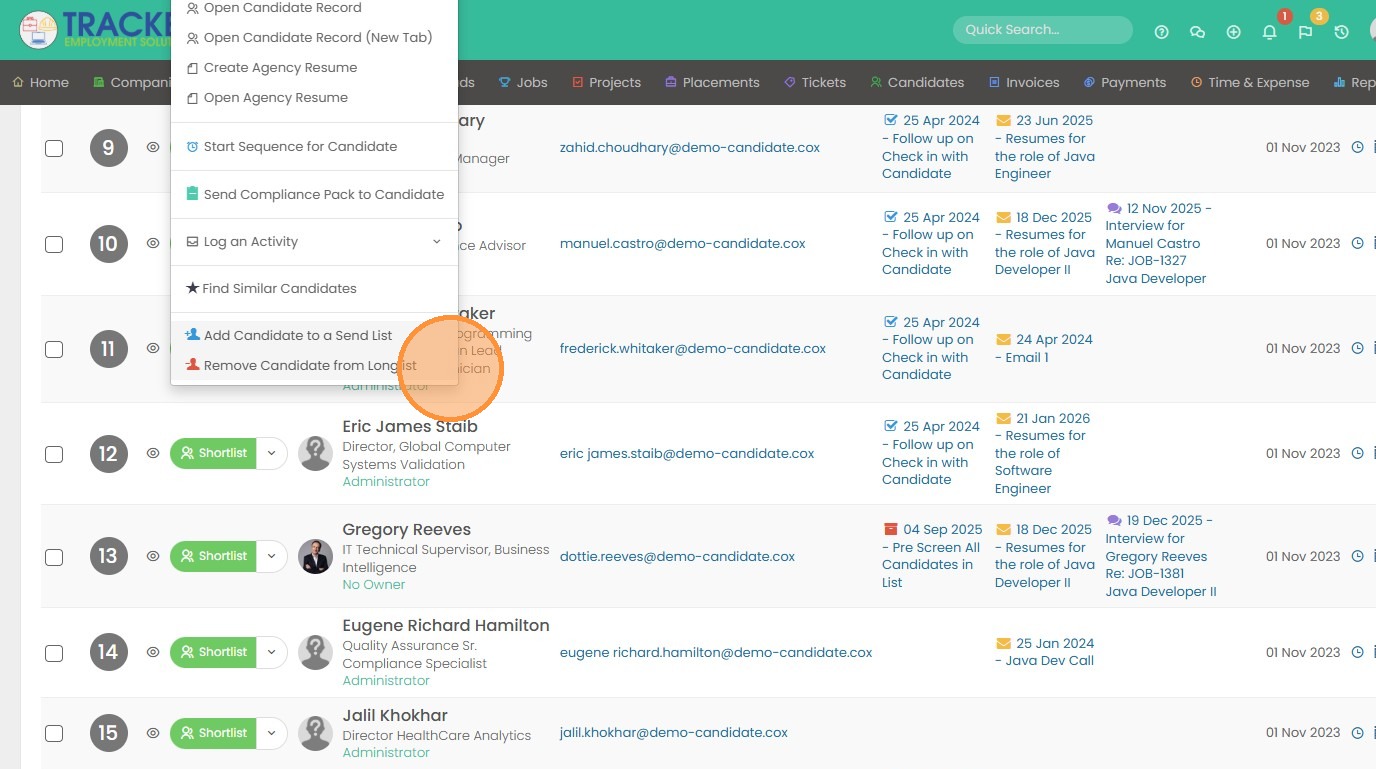Select Open Agency Resume from menu
Viewport: 1376px width, 769px height.
coord(315,98)
